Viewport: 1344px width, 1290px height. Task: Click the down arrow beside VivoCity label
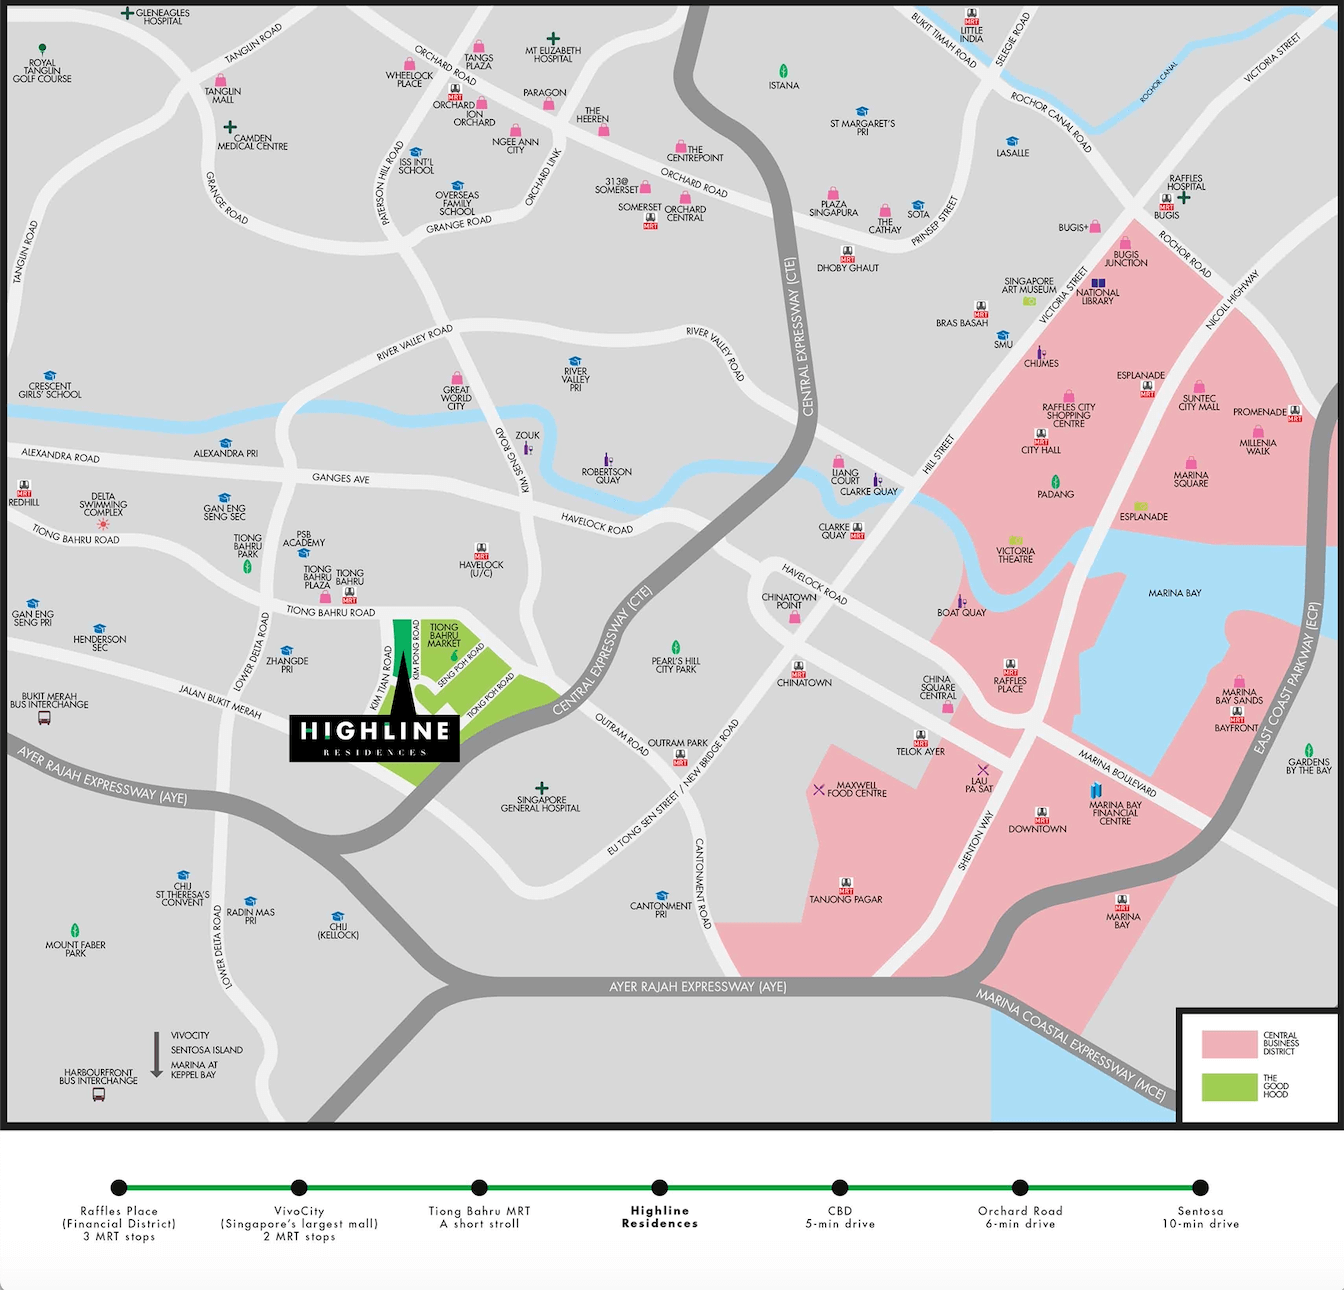pyautogui.click(x=157, y=1054)
